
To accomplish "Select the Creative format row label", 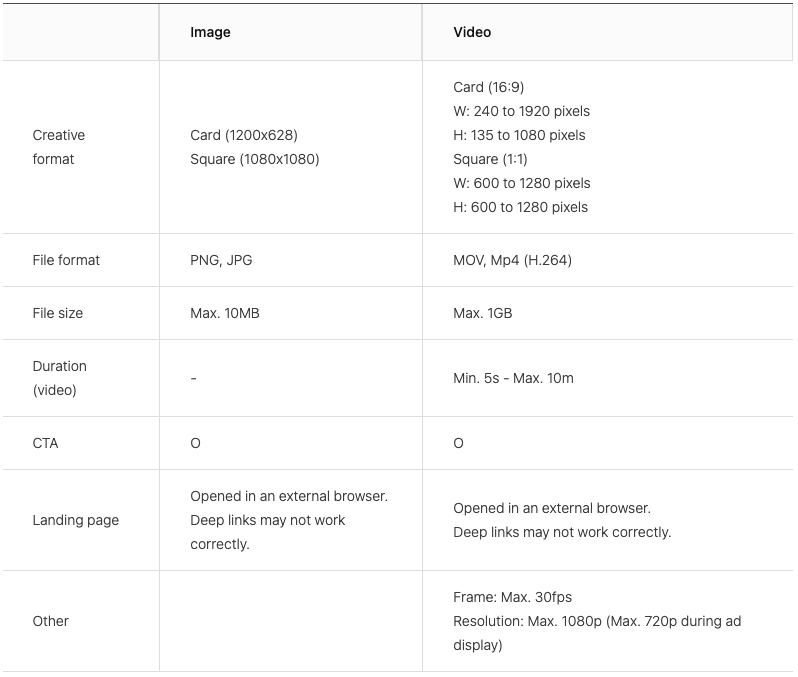I will [x=58, y=147].
